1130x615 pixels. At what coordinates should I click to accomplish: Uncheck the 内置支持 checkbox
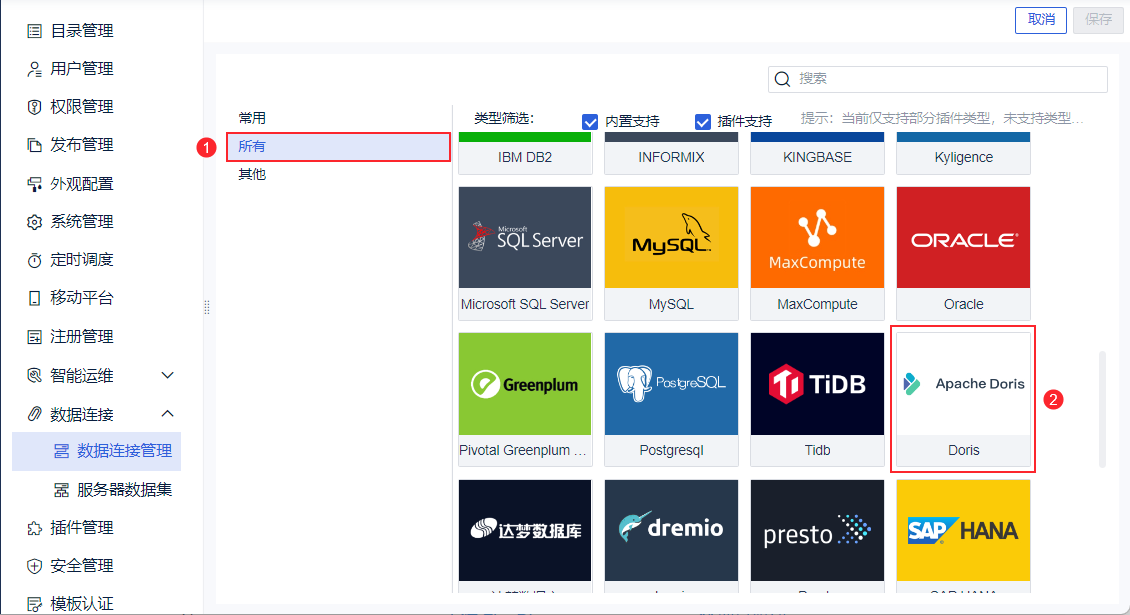click(590, 122)
